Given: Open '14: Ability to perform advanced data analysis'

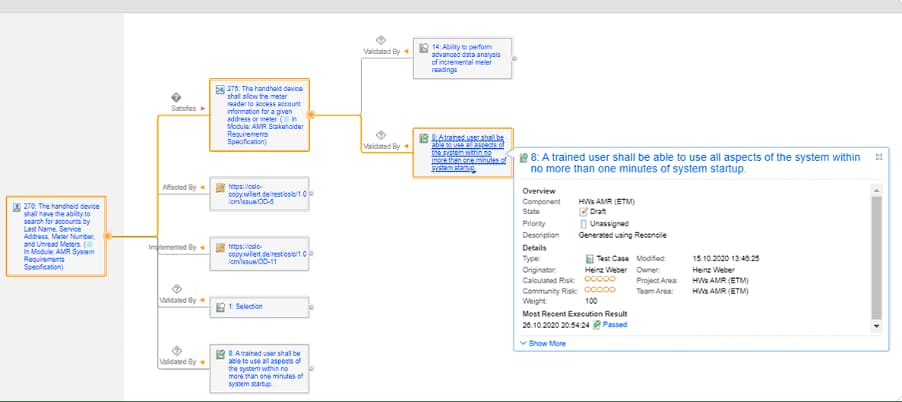Looking at the screenshot, I should 467,58.
